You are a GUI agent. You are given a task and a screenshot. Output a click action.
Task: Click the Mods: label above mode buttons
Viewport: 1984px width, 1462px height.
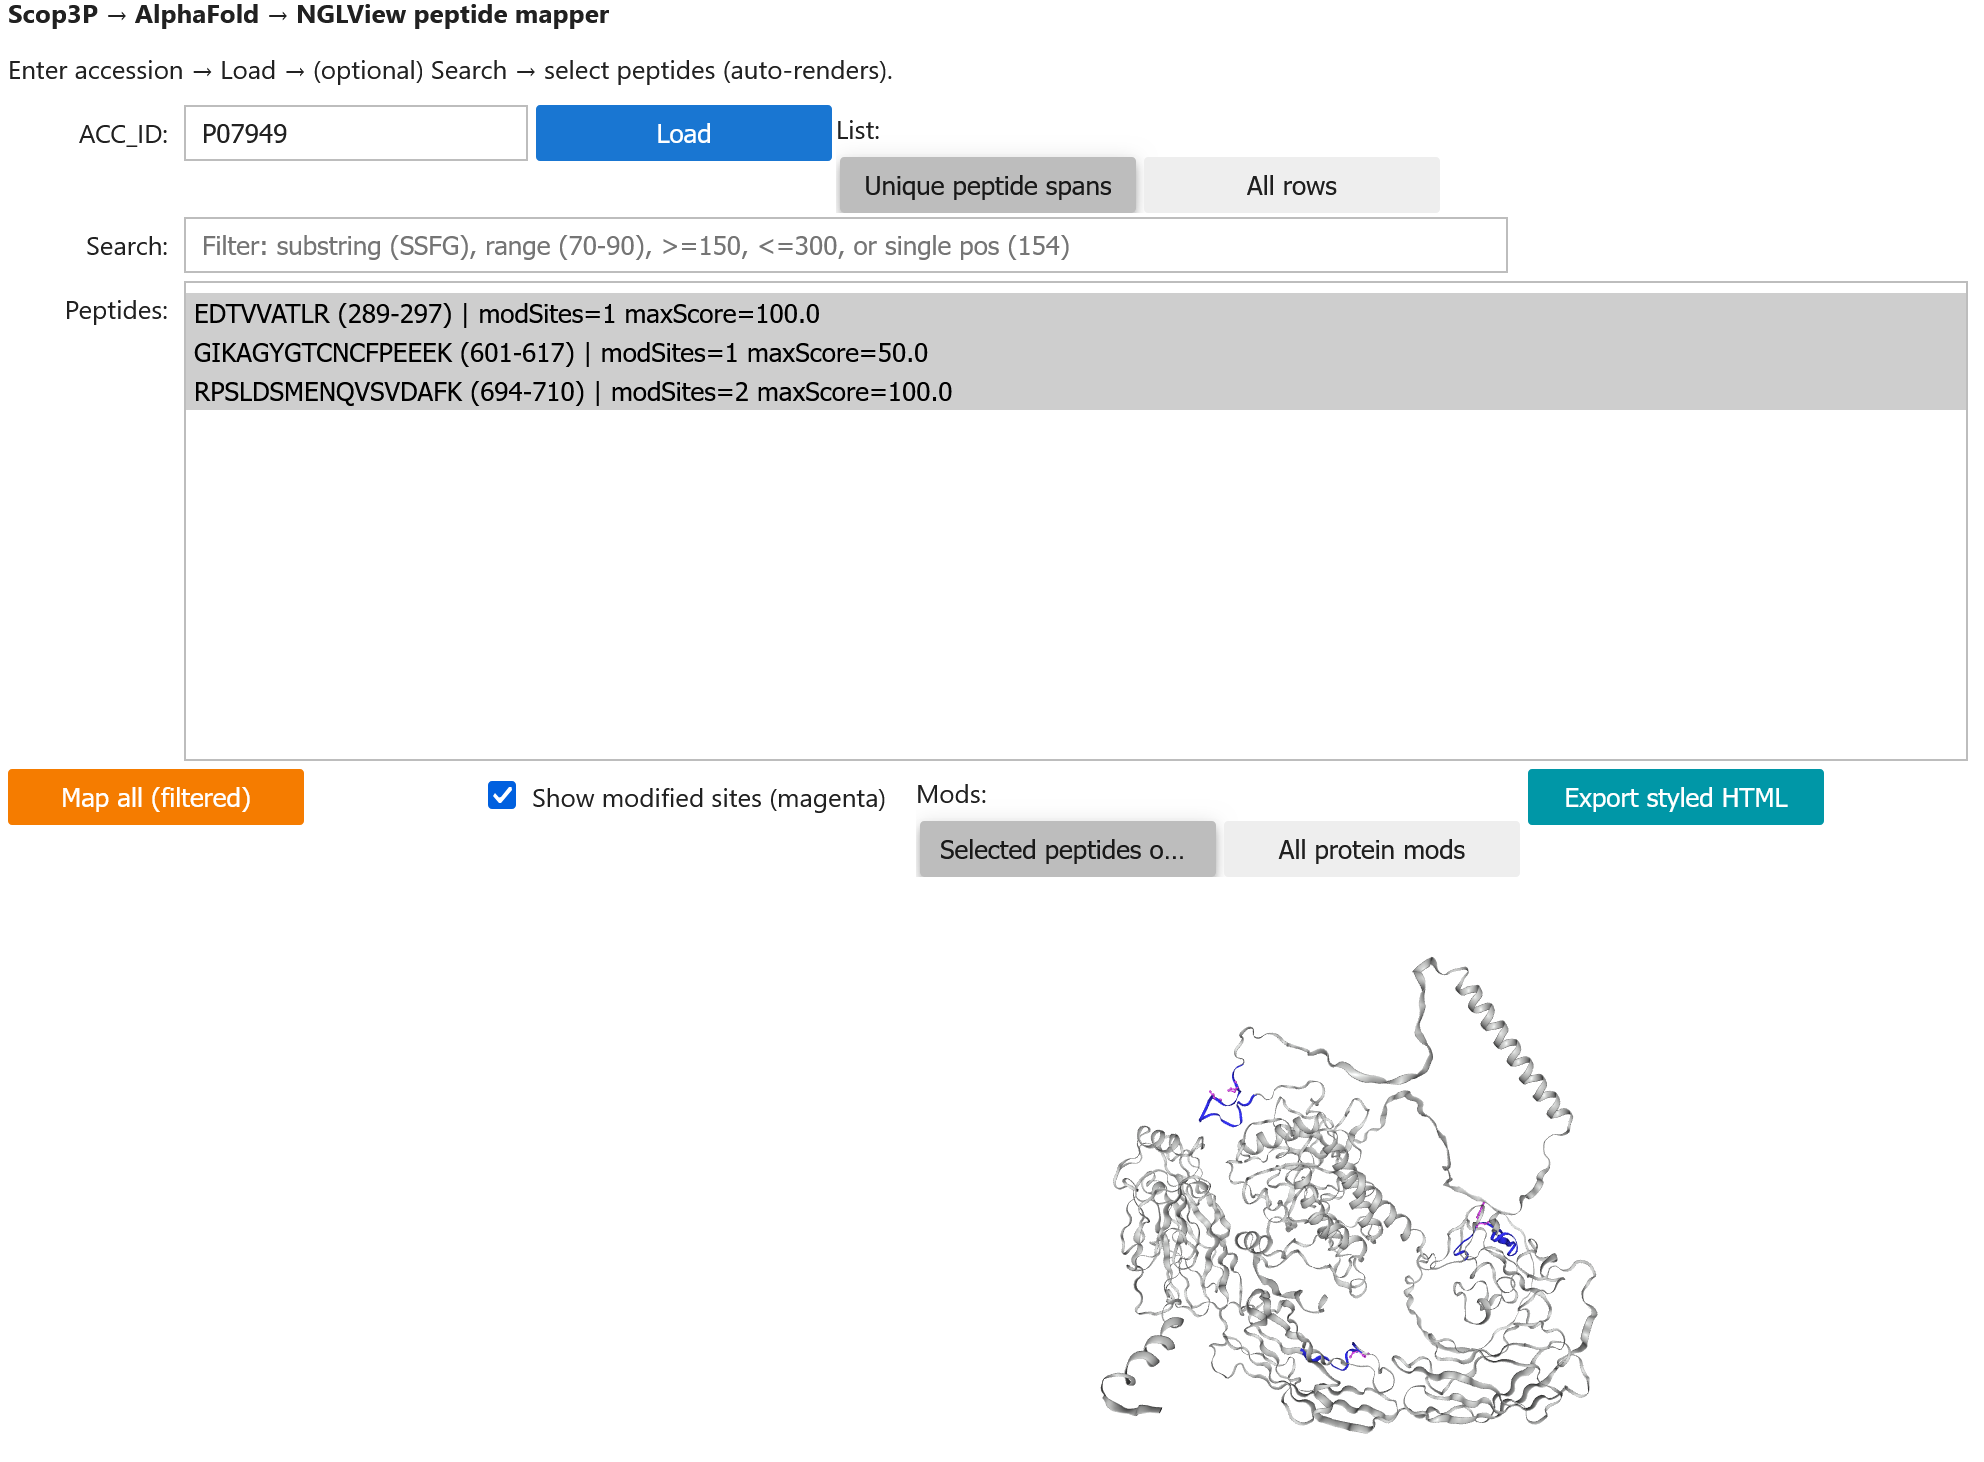pyautogui.click(x=951, y=793)
